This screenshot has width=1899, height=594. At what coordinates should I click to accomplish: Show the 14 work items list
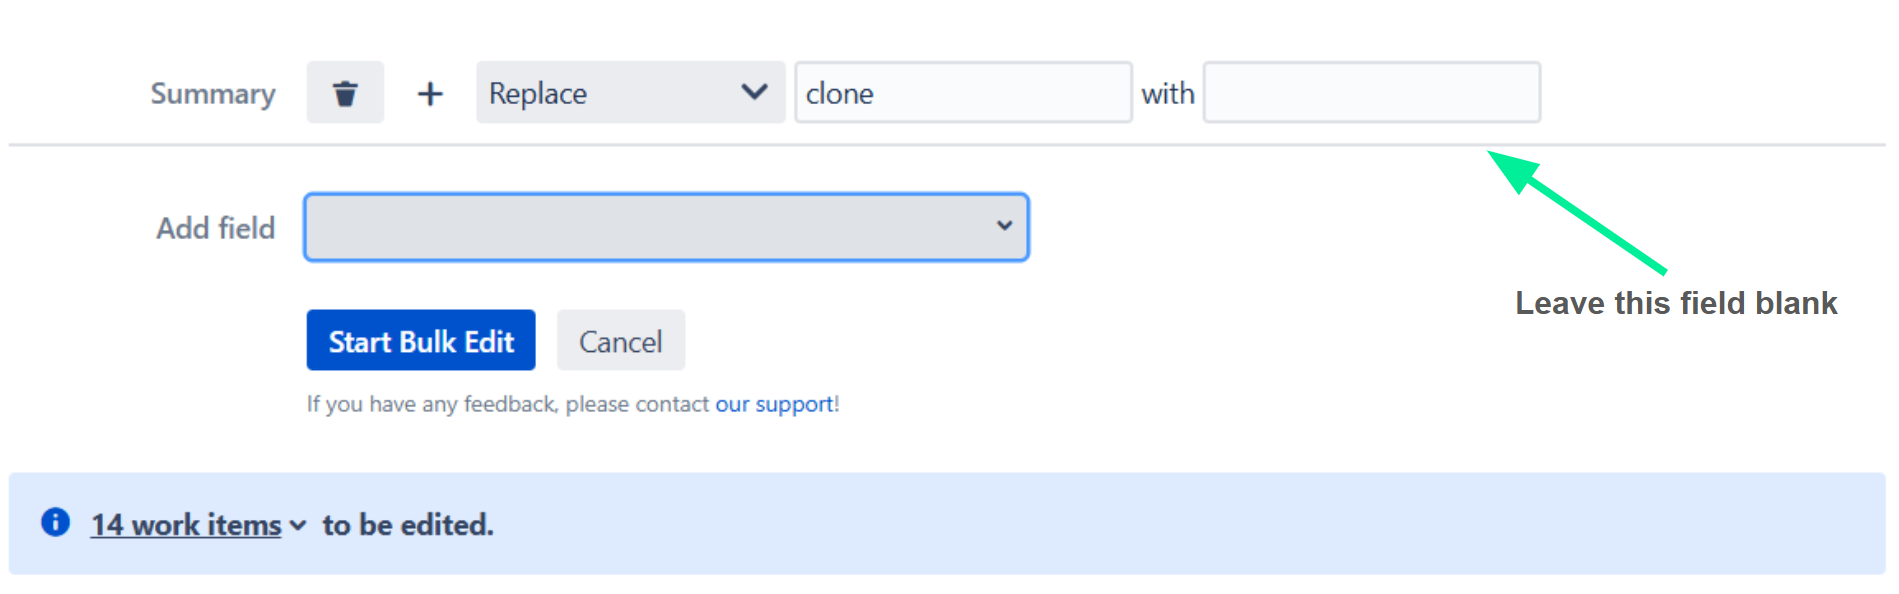pyautogui.click(x=186, y=525)
